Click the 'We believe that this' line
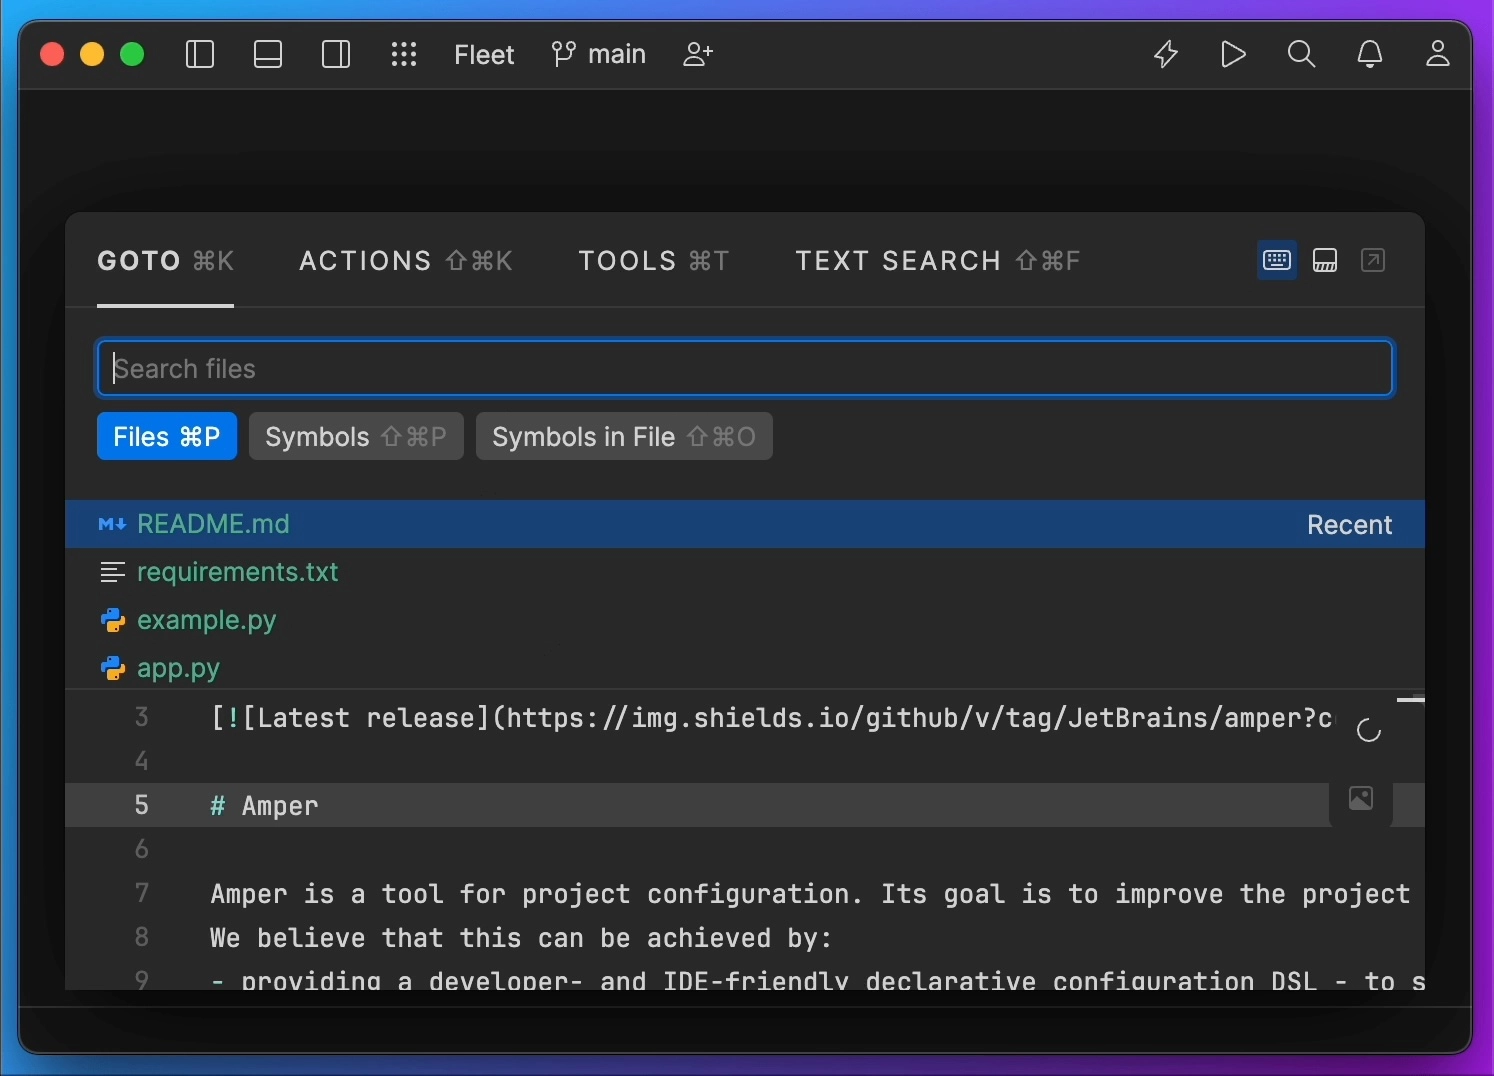The image size is (1494, 1076). [x=521, y=938]
